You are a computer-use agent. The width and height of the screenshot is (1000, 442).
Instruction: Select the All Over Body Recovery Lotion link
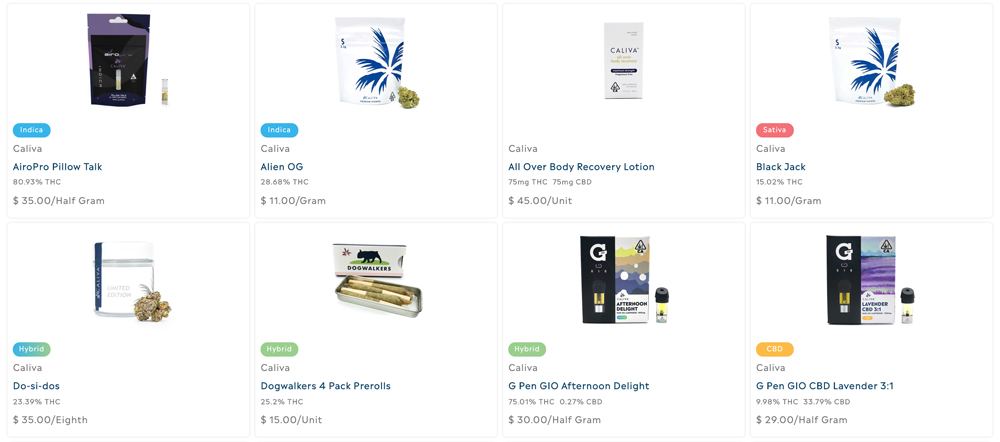pos(581,167)
